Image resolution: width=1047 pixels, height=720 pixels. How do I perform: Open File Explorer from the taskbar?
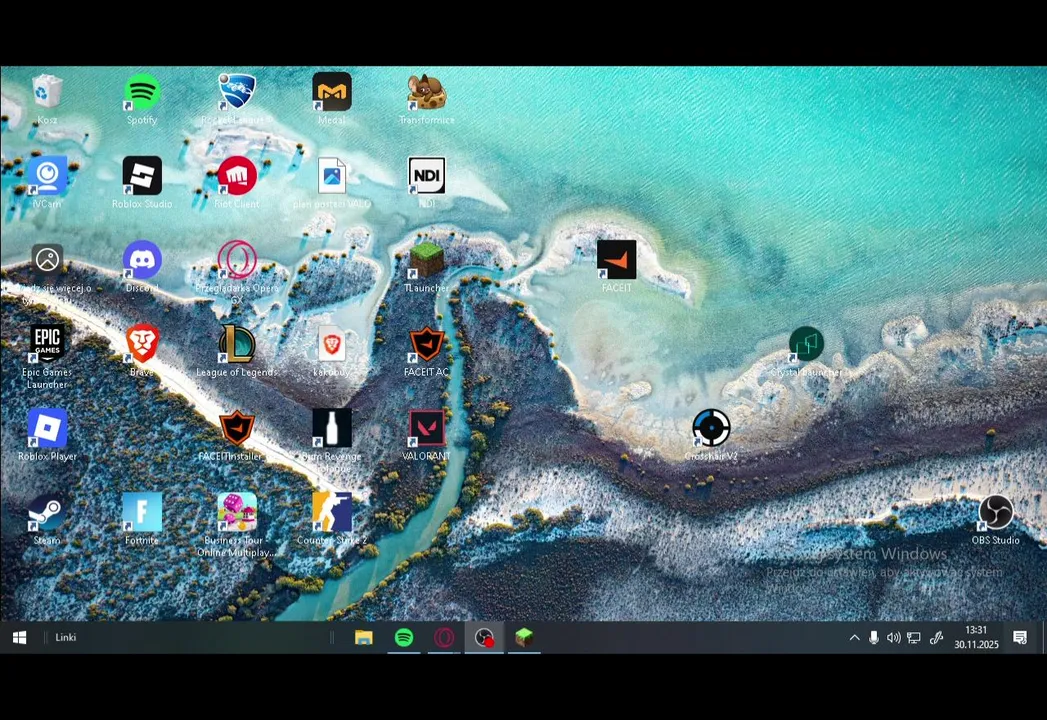(364, 638)
